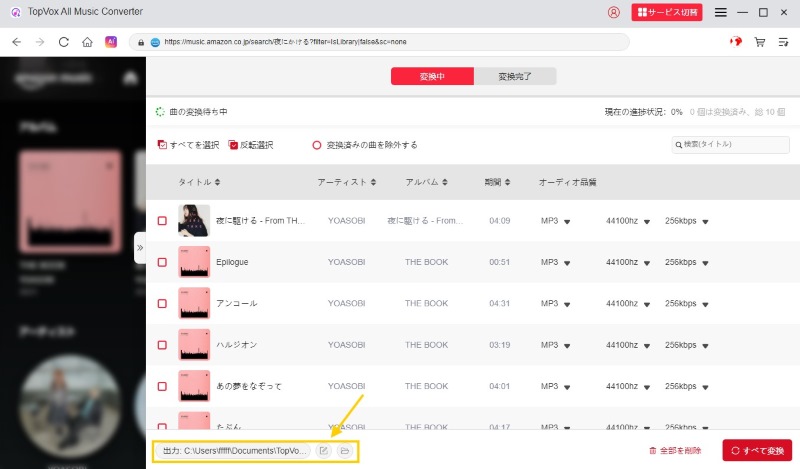Viewport: 800px width, 469px height.
Task: Open the conversion task list icon
Action: click(783, 42)
